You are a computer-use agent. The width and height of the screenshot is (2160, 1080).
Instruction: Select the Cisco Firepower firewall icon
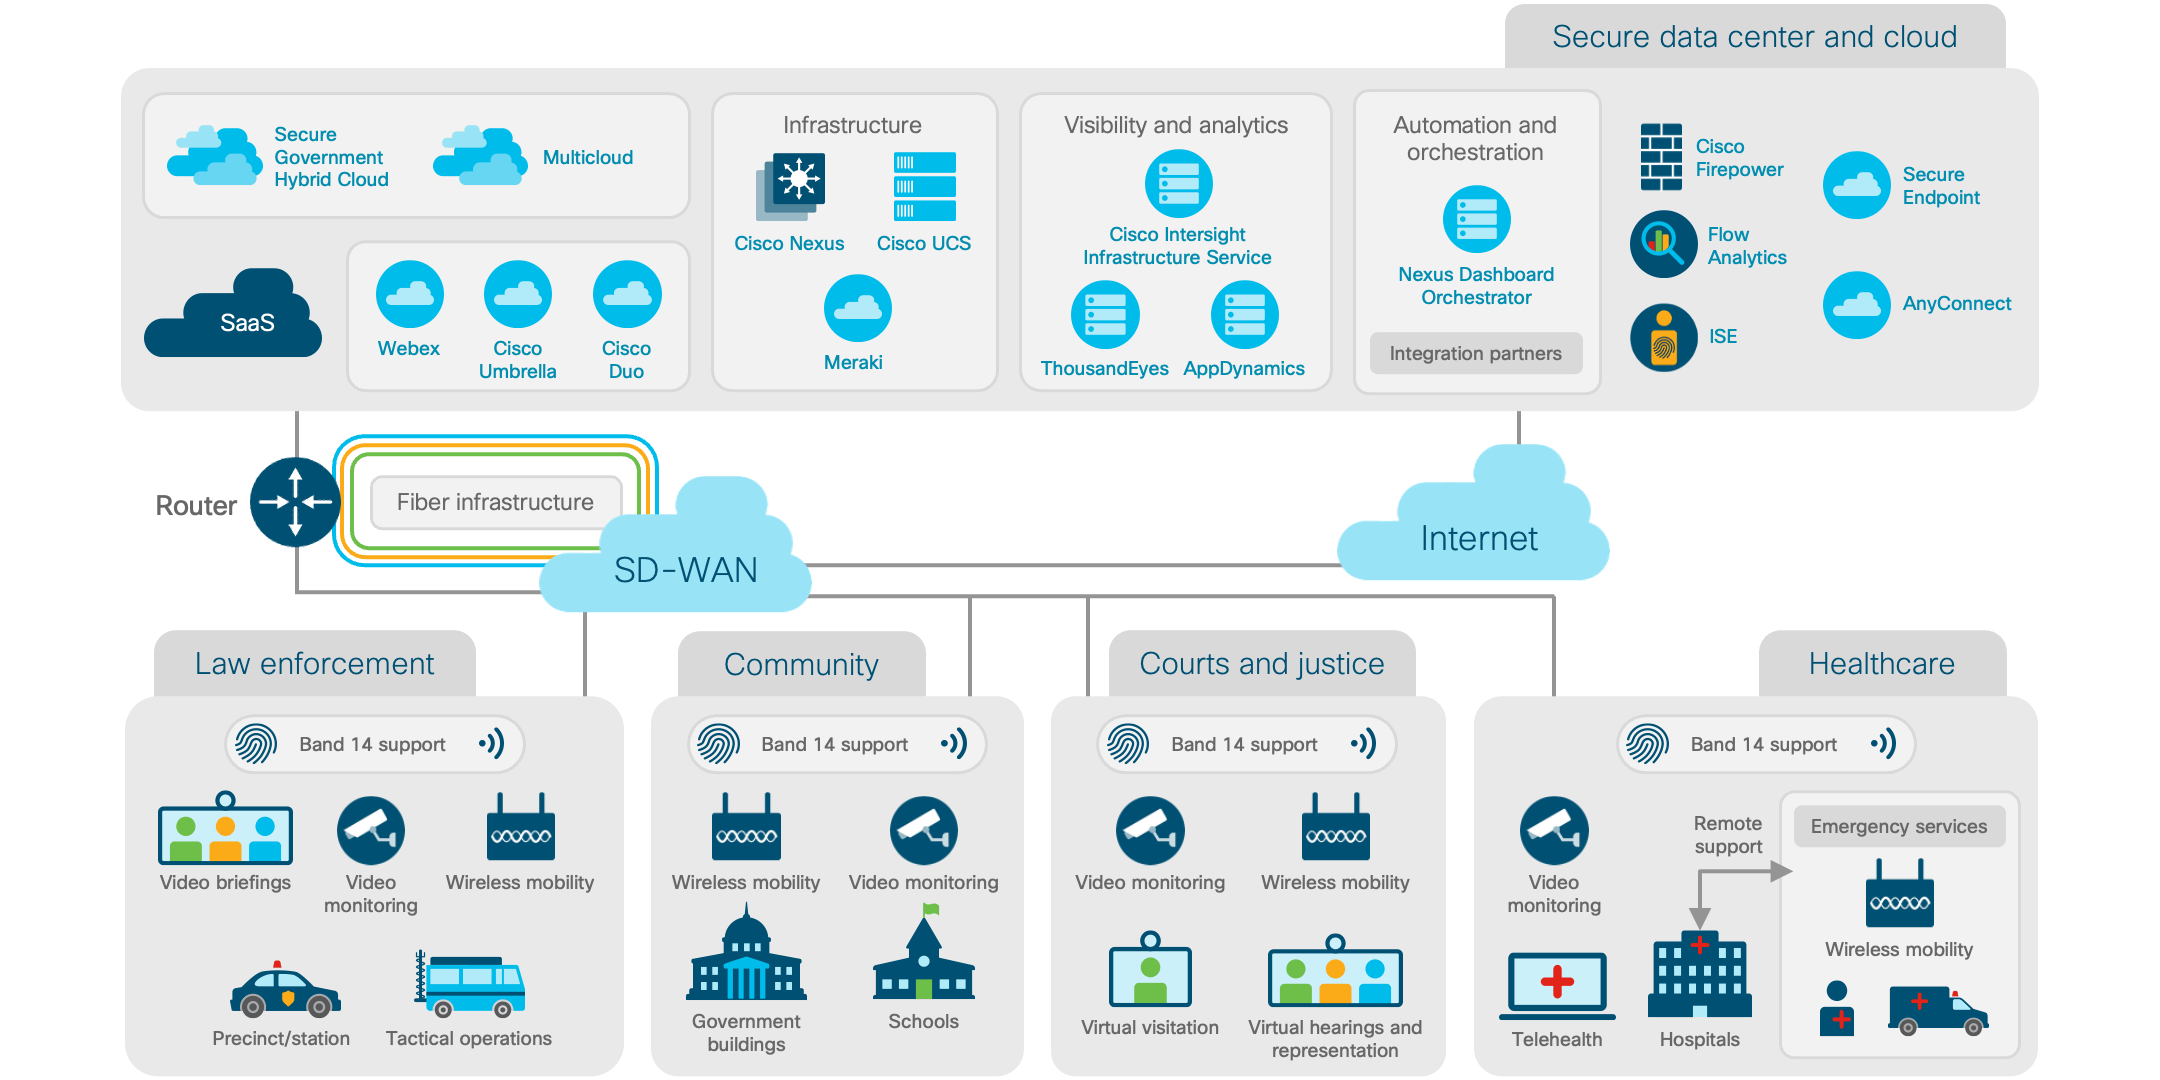[1662, 157]
